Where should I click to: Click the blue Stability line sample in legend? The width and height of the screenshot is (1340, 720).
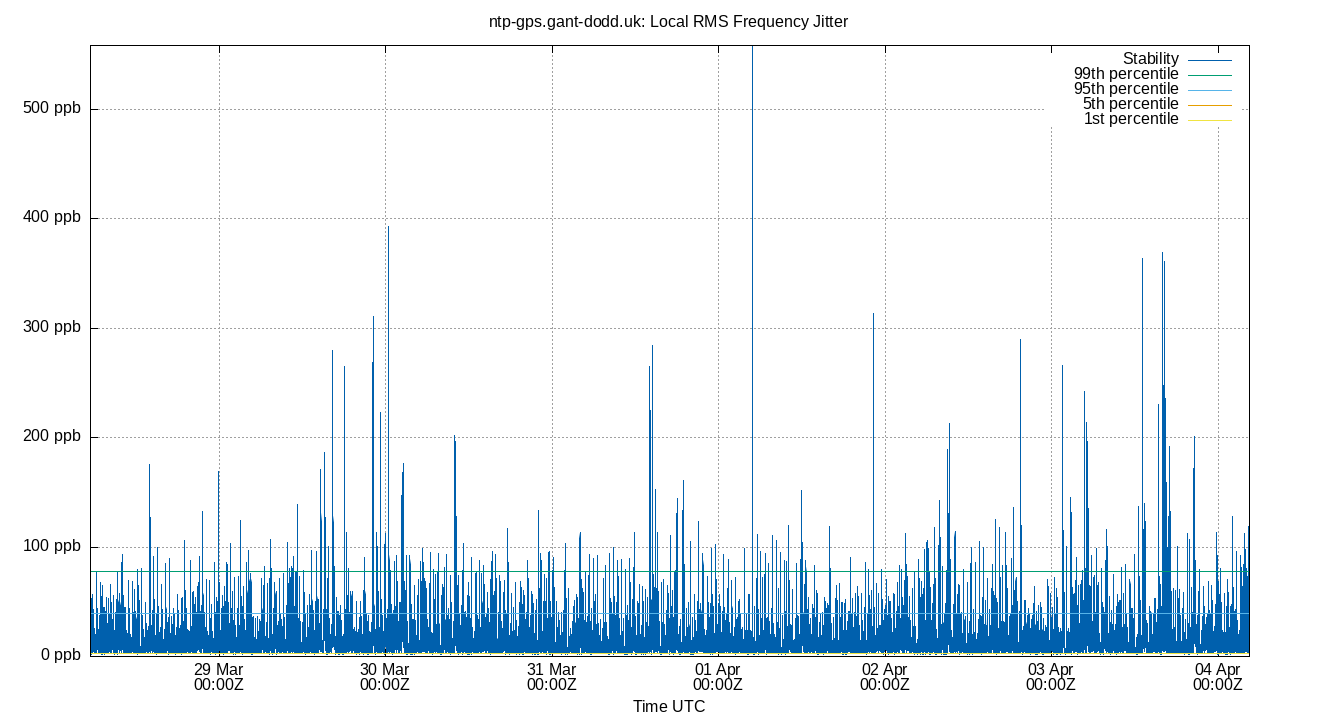[1210, 58]
